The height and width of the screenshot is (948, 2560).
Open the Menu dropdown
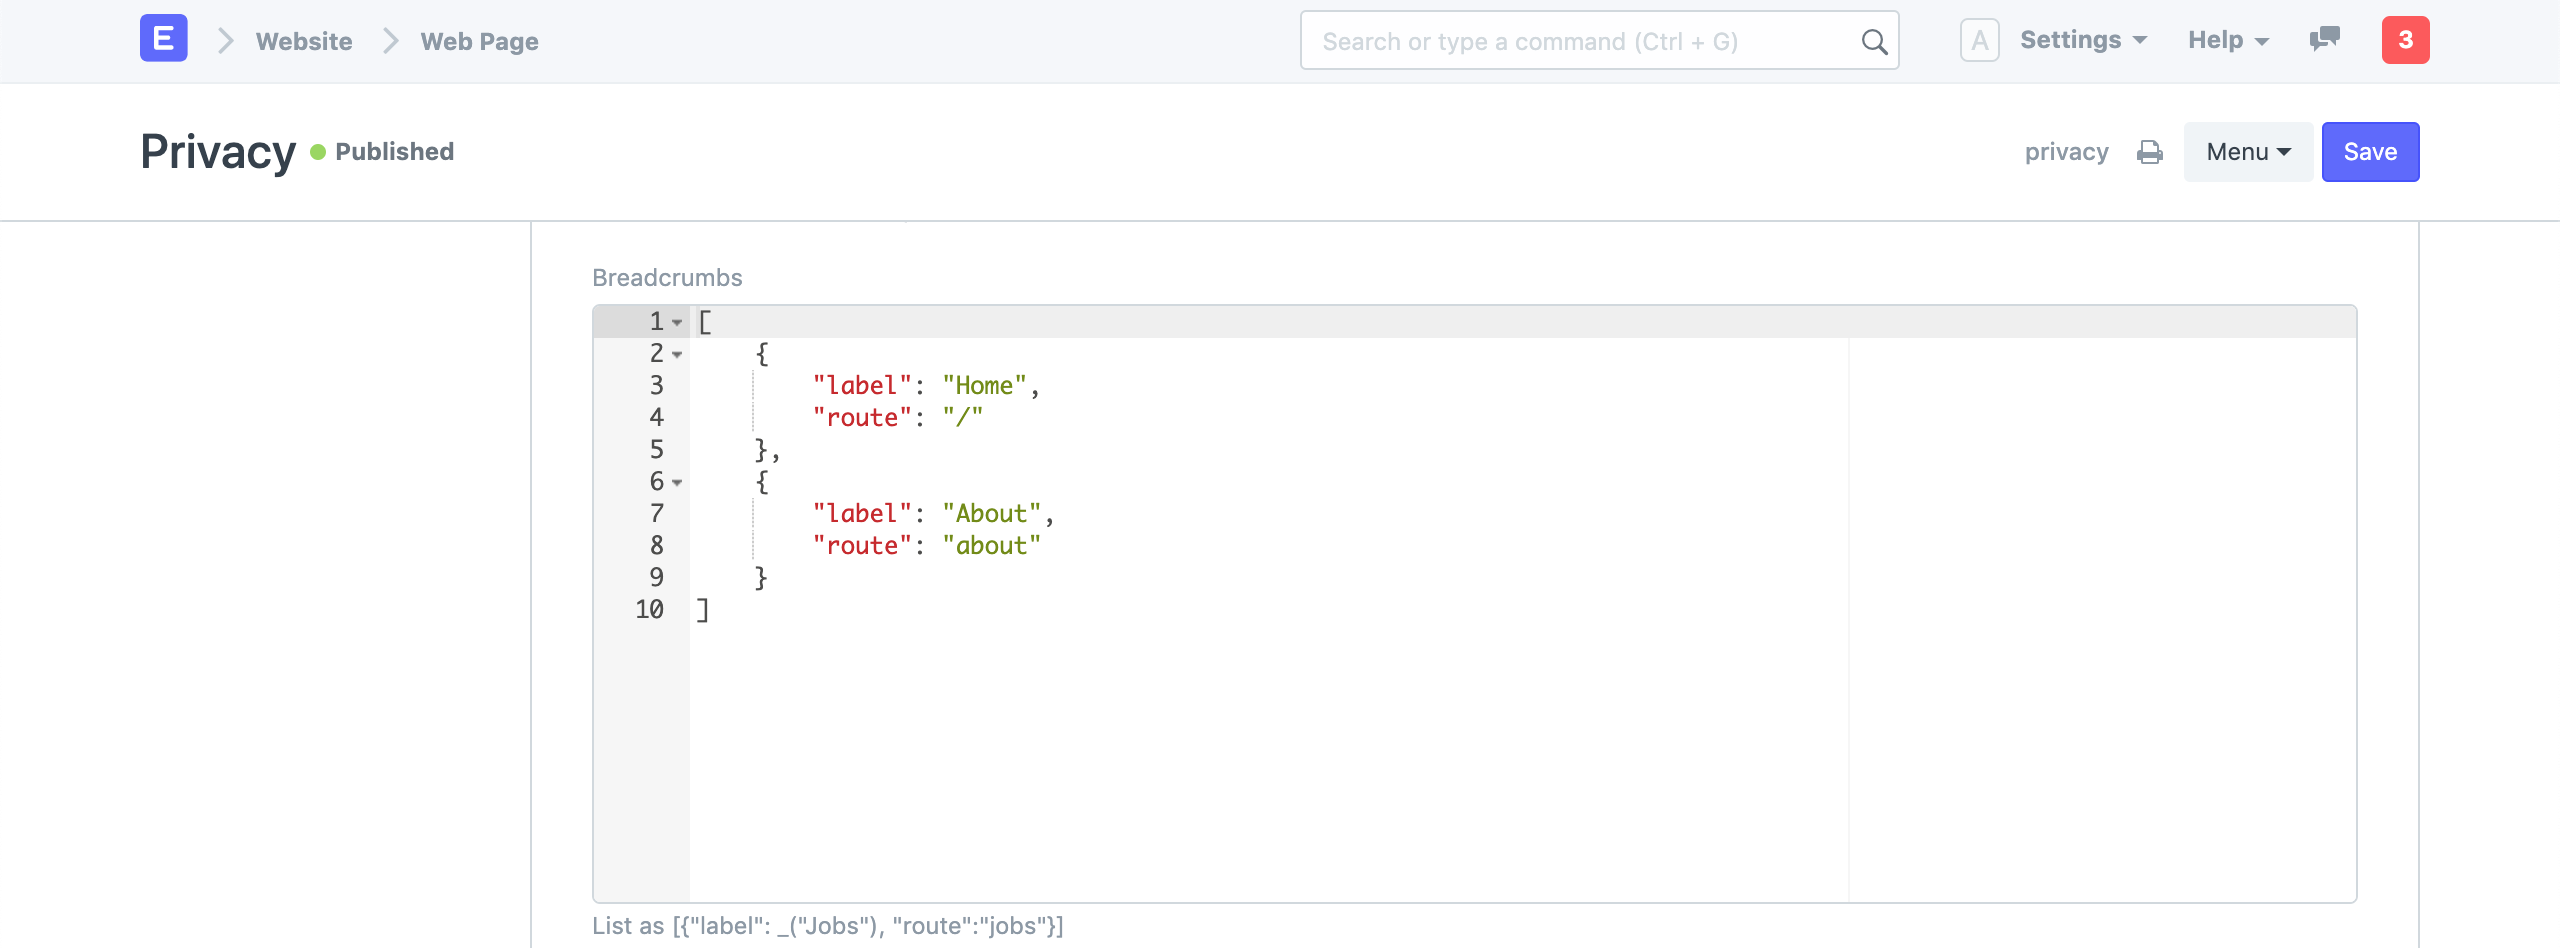[2247, 151]
